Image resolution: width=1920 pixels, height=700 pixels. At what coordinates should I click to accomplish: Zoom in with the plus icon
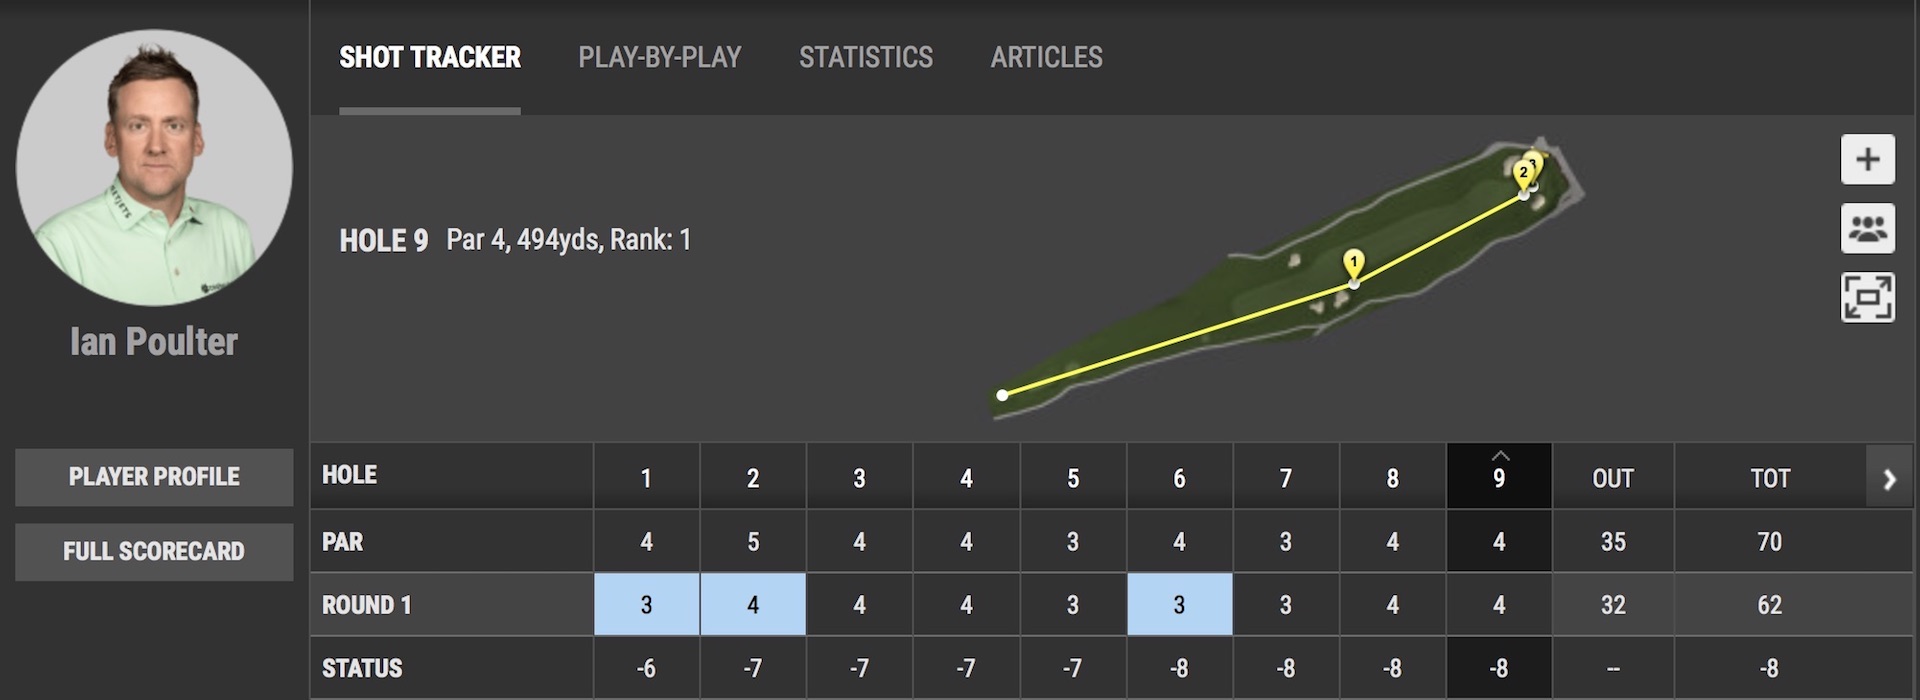pos(1867,159)
